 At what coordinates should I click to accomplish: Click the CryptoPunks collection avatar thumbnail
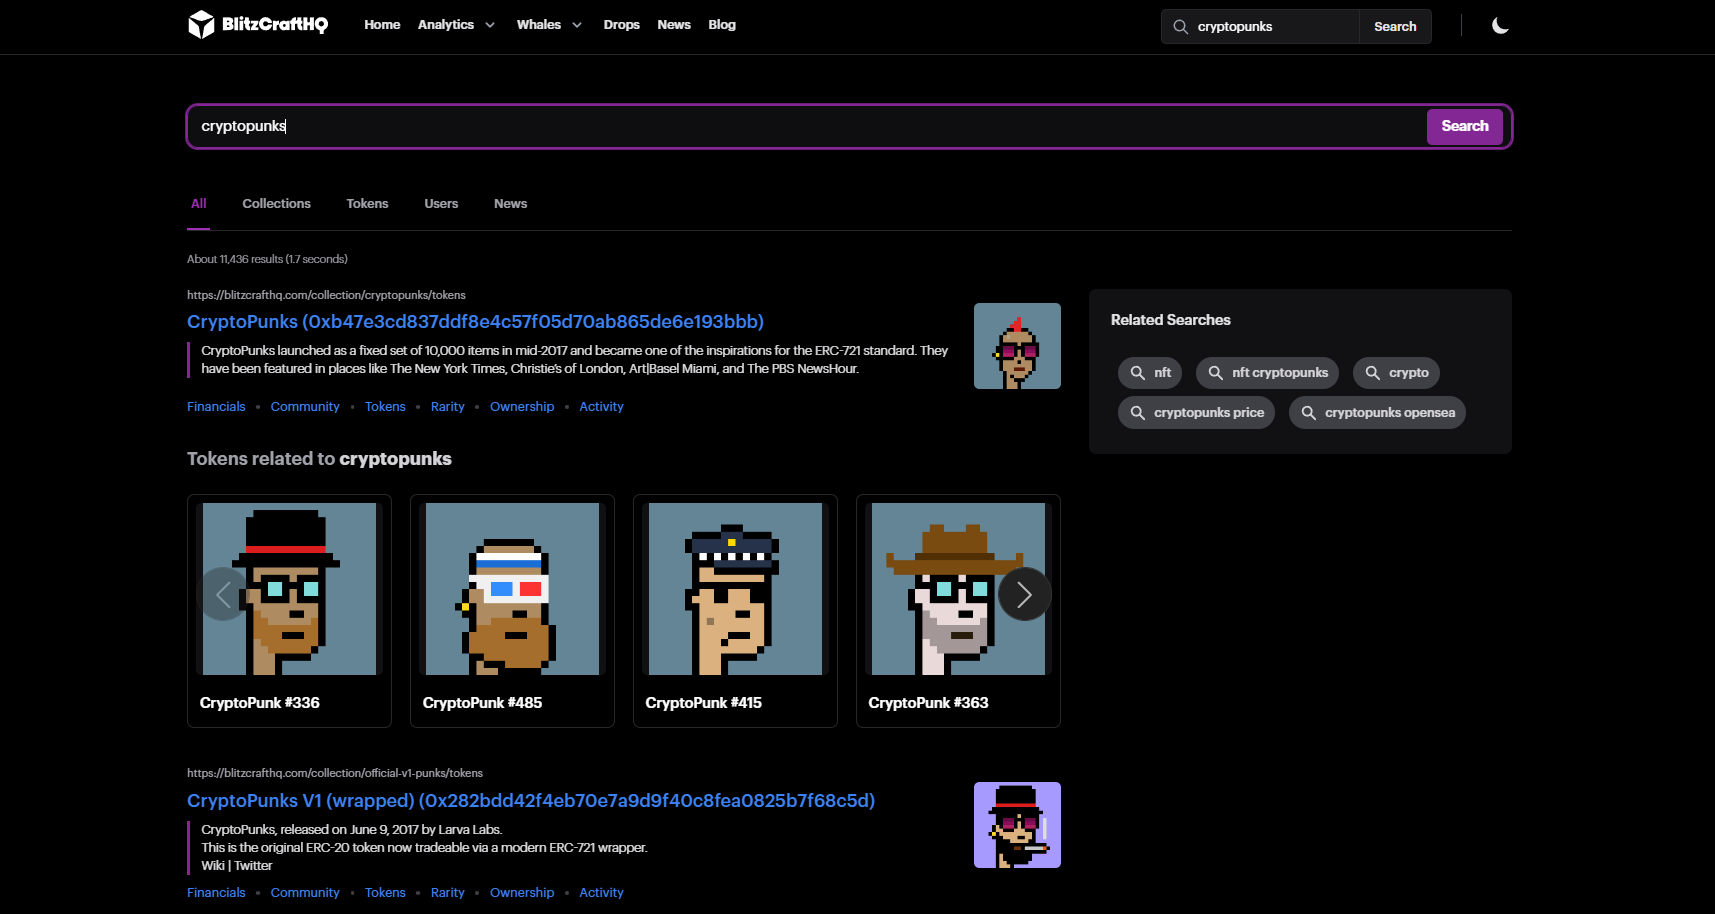(1017, 346)
